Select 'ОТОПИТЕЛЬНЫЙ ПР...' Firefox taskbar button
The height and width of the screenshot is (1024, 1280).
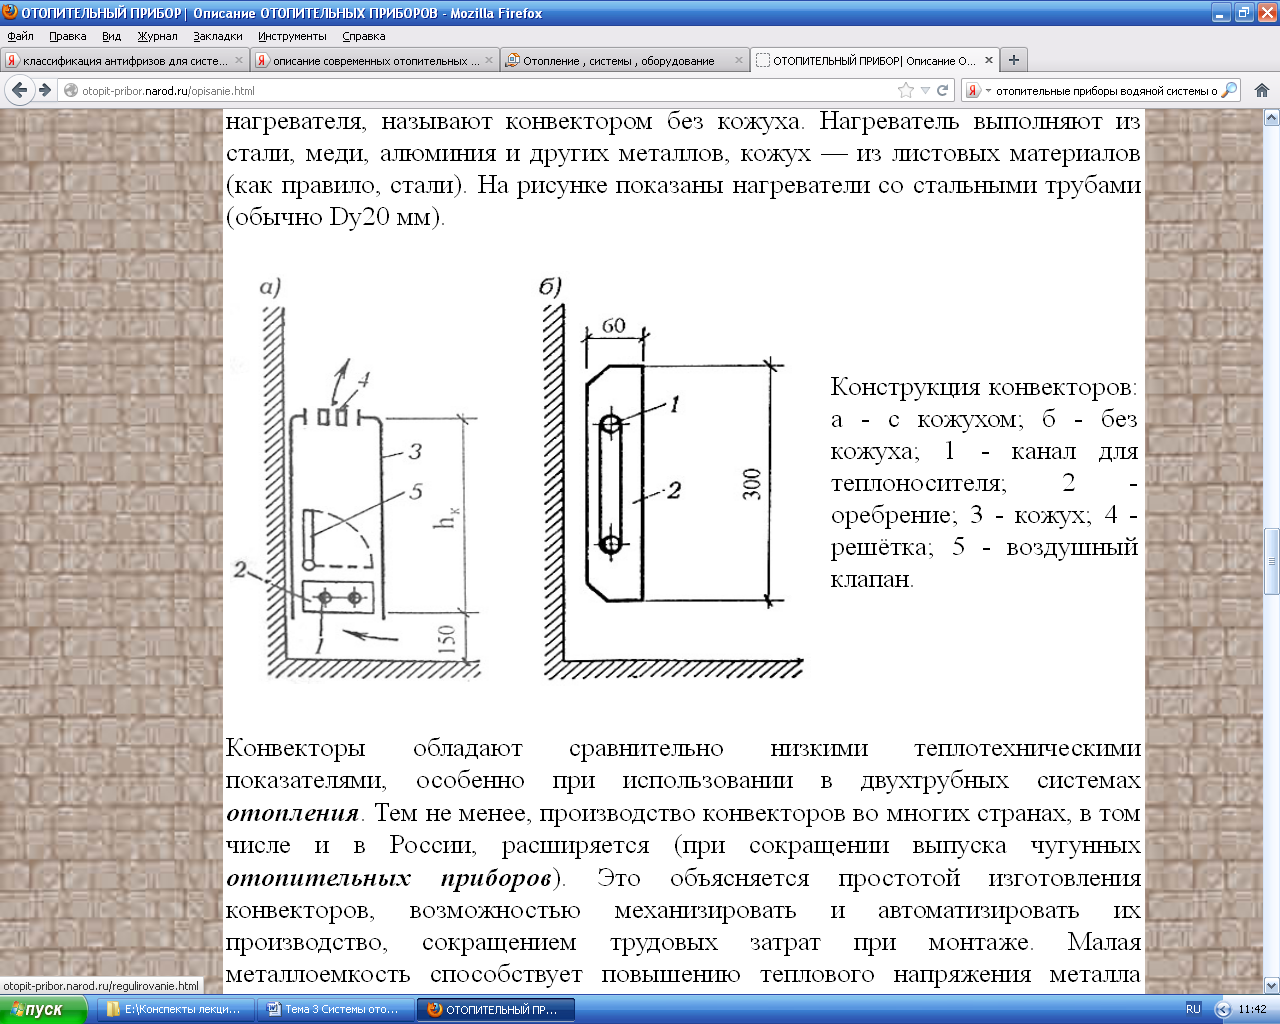coord(495,1009)
